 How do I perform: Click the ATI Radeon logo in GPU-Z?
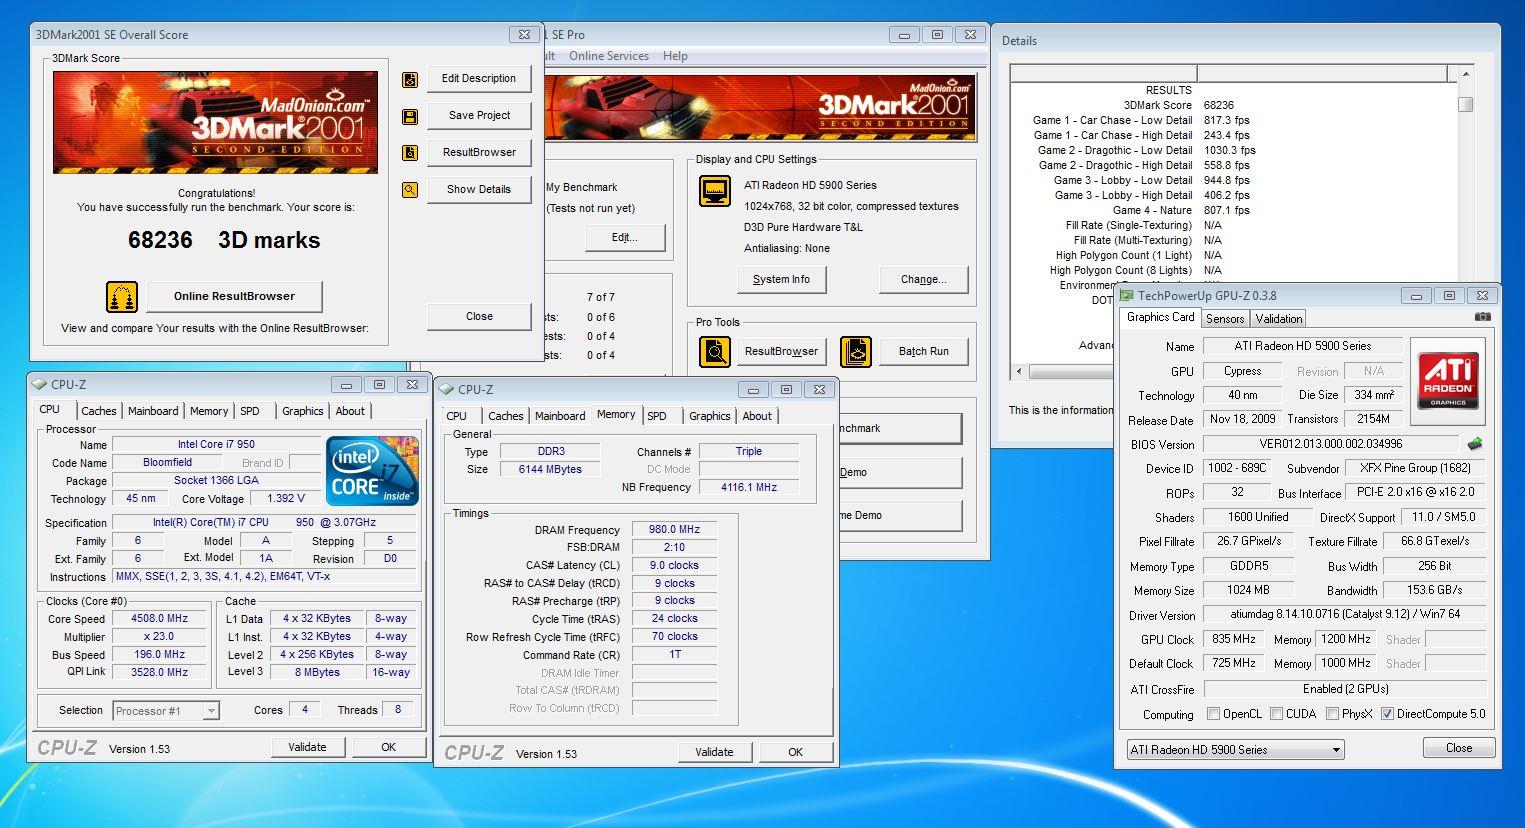coord(1448,380)
